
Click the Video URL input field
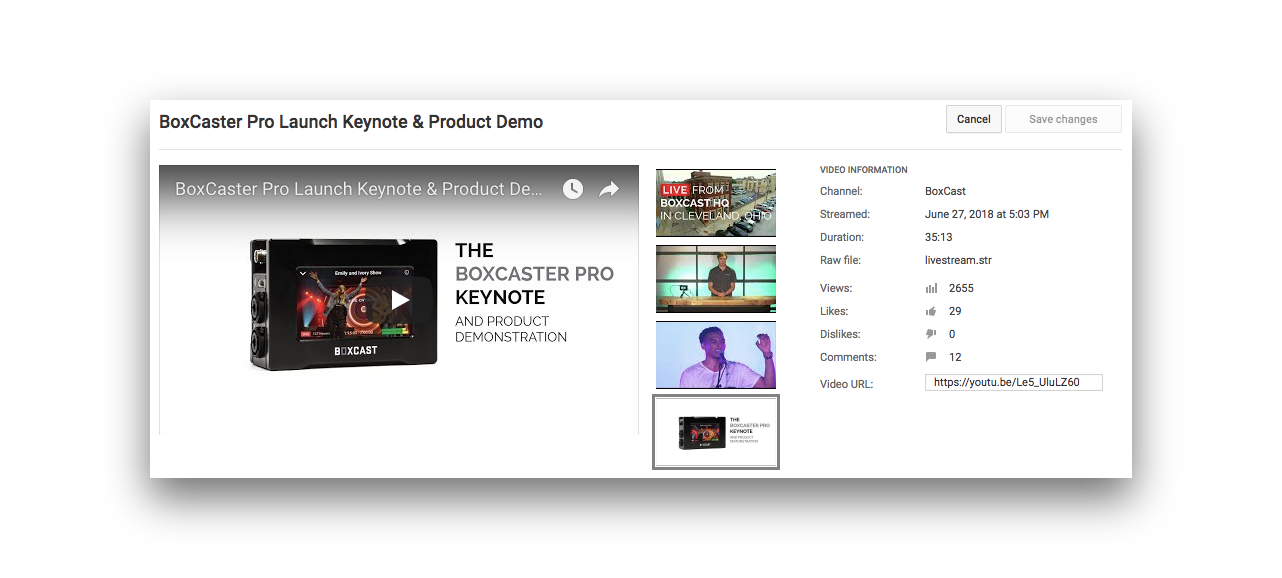1014,382
